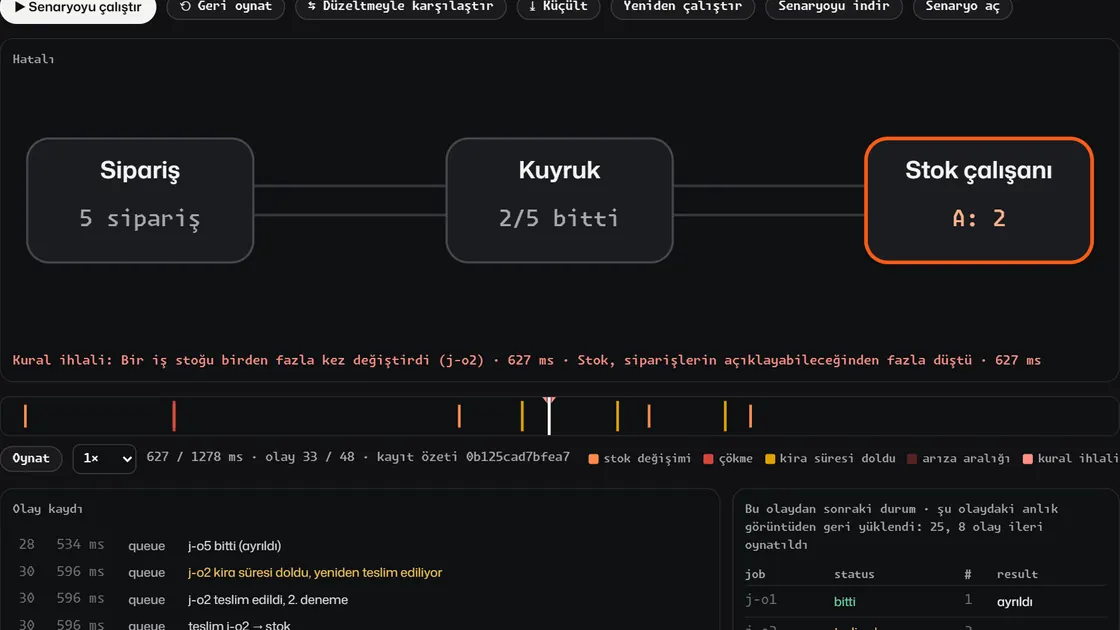The height and width of the screenshot is (630, 1120).
Task: Click the kayıt özeti 0b125cad7bfea7 text
Action: (473, 456)
